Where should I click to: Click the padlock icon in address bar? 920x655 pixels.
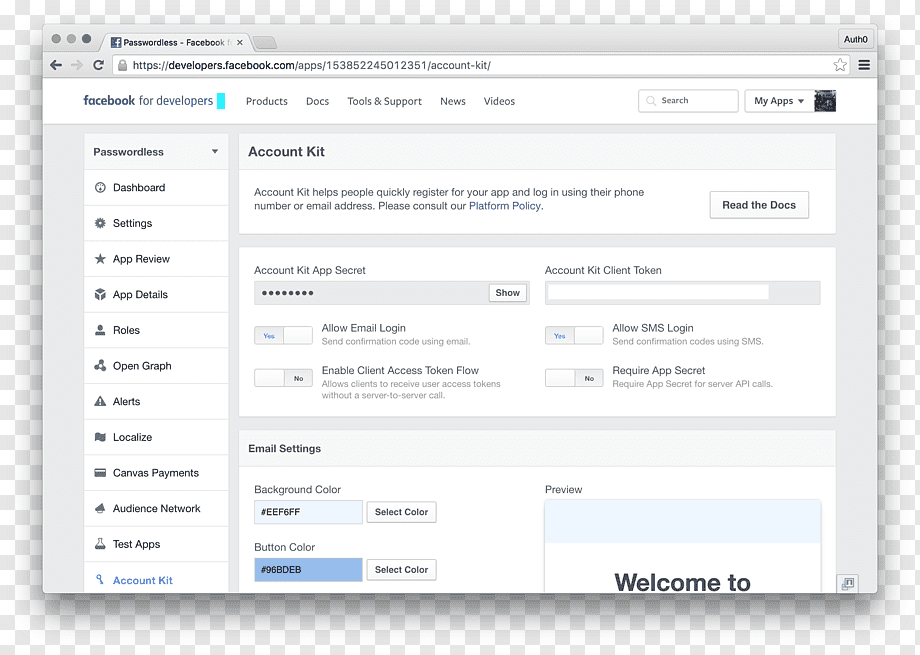pyautogui.click(x=122, y=65)
